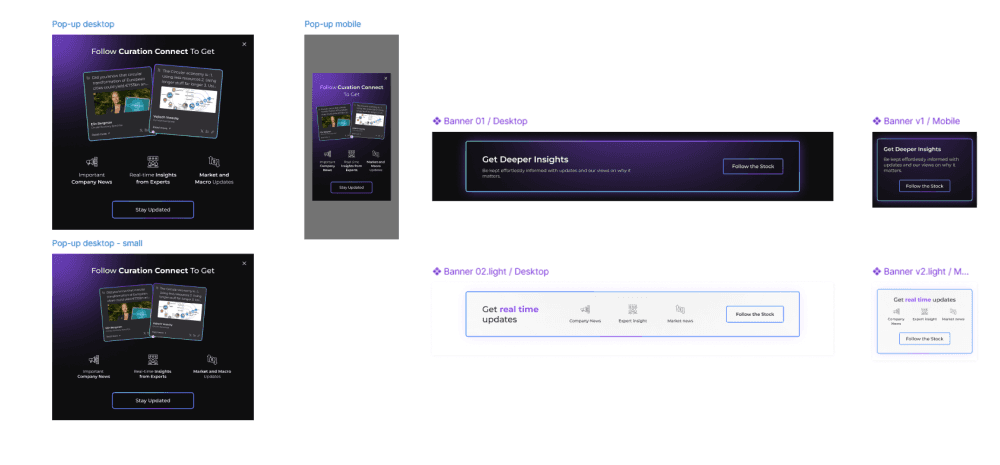Image resolution: width=1000 pixels, height=465 pixels.
Task: Select the left card in Pop-up mobile
Action: [334, 121]
